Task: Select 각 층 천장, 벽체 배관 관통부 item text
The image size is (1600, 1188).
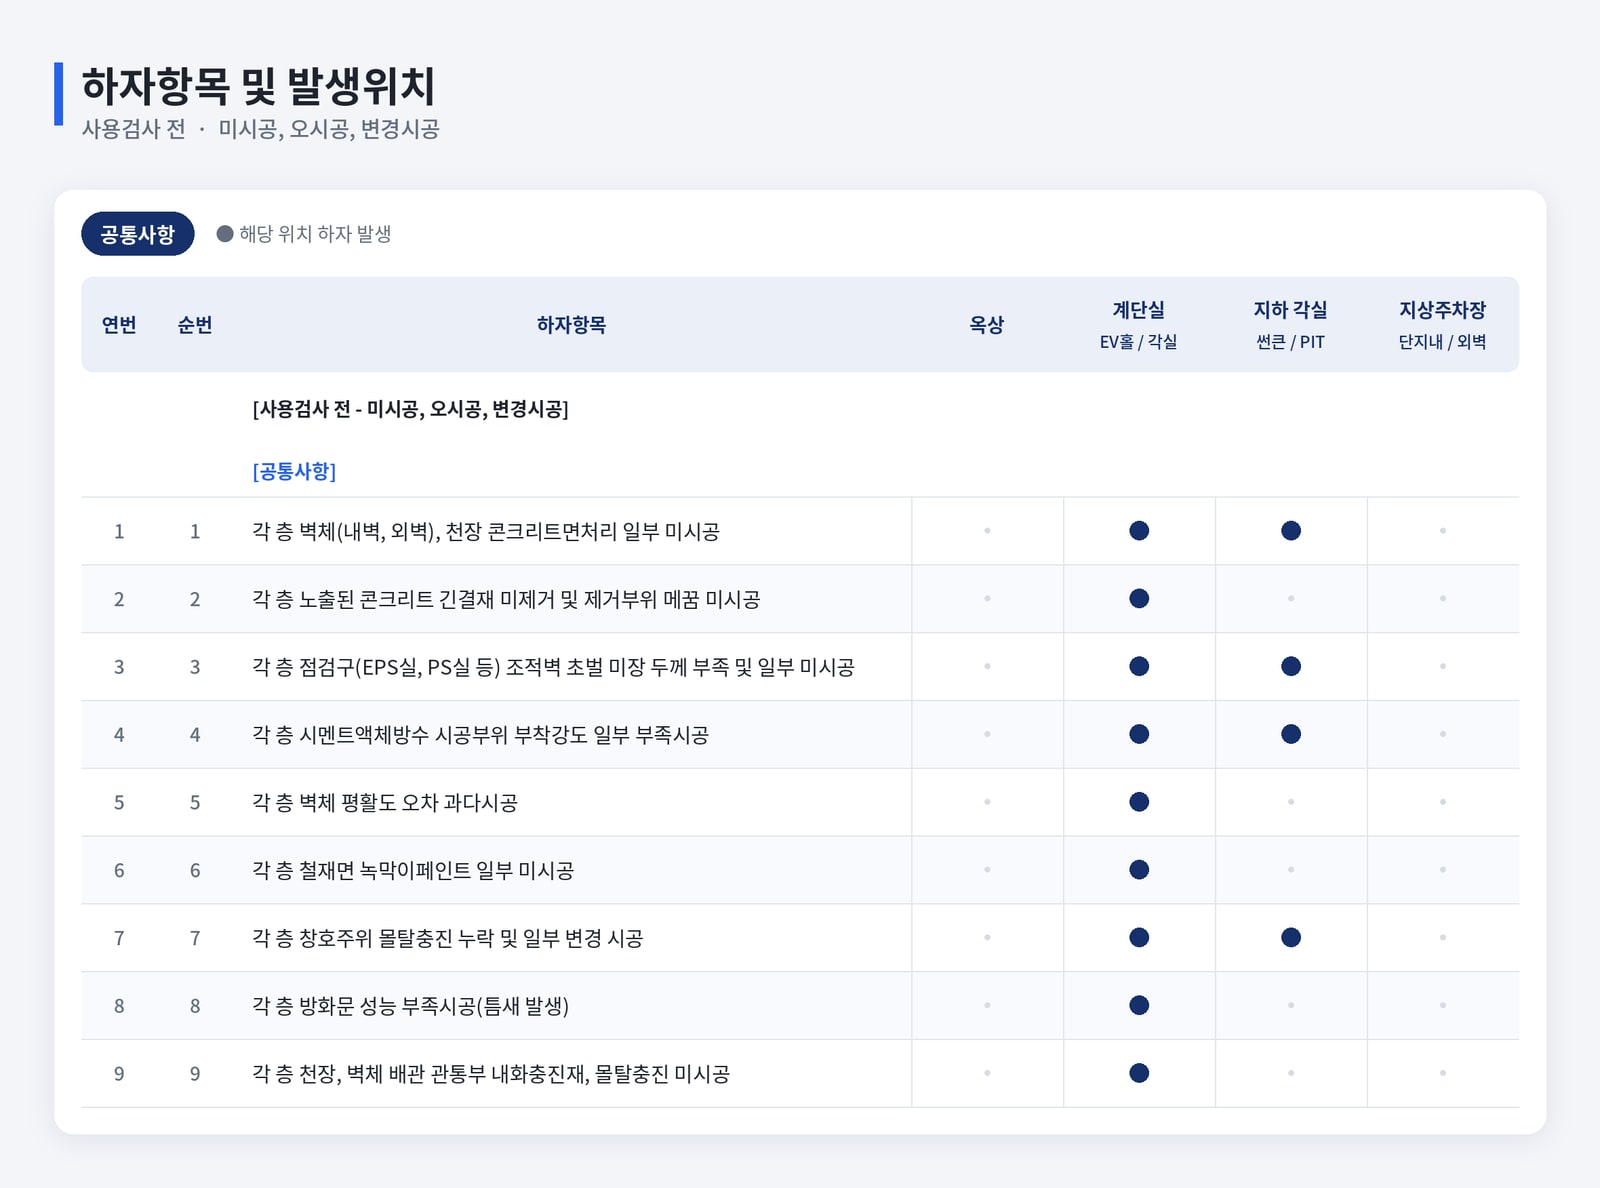Action: (491, 1074)
